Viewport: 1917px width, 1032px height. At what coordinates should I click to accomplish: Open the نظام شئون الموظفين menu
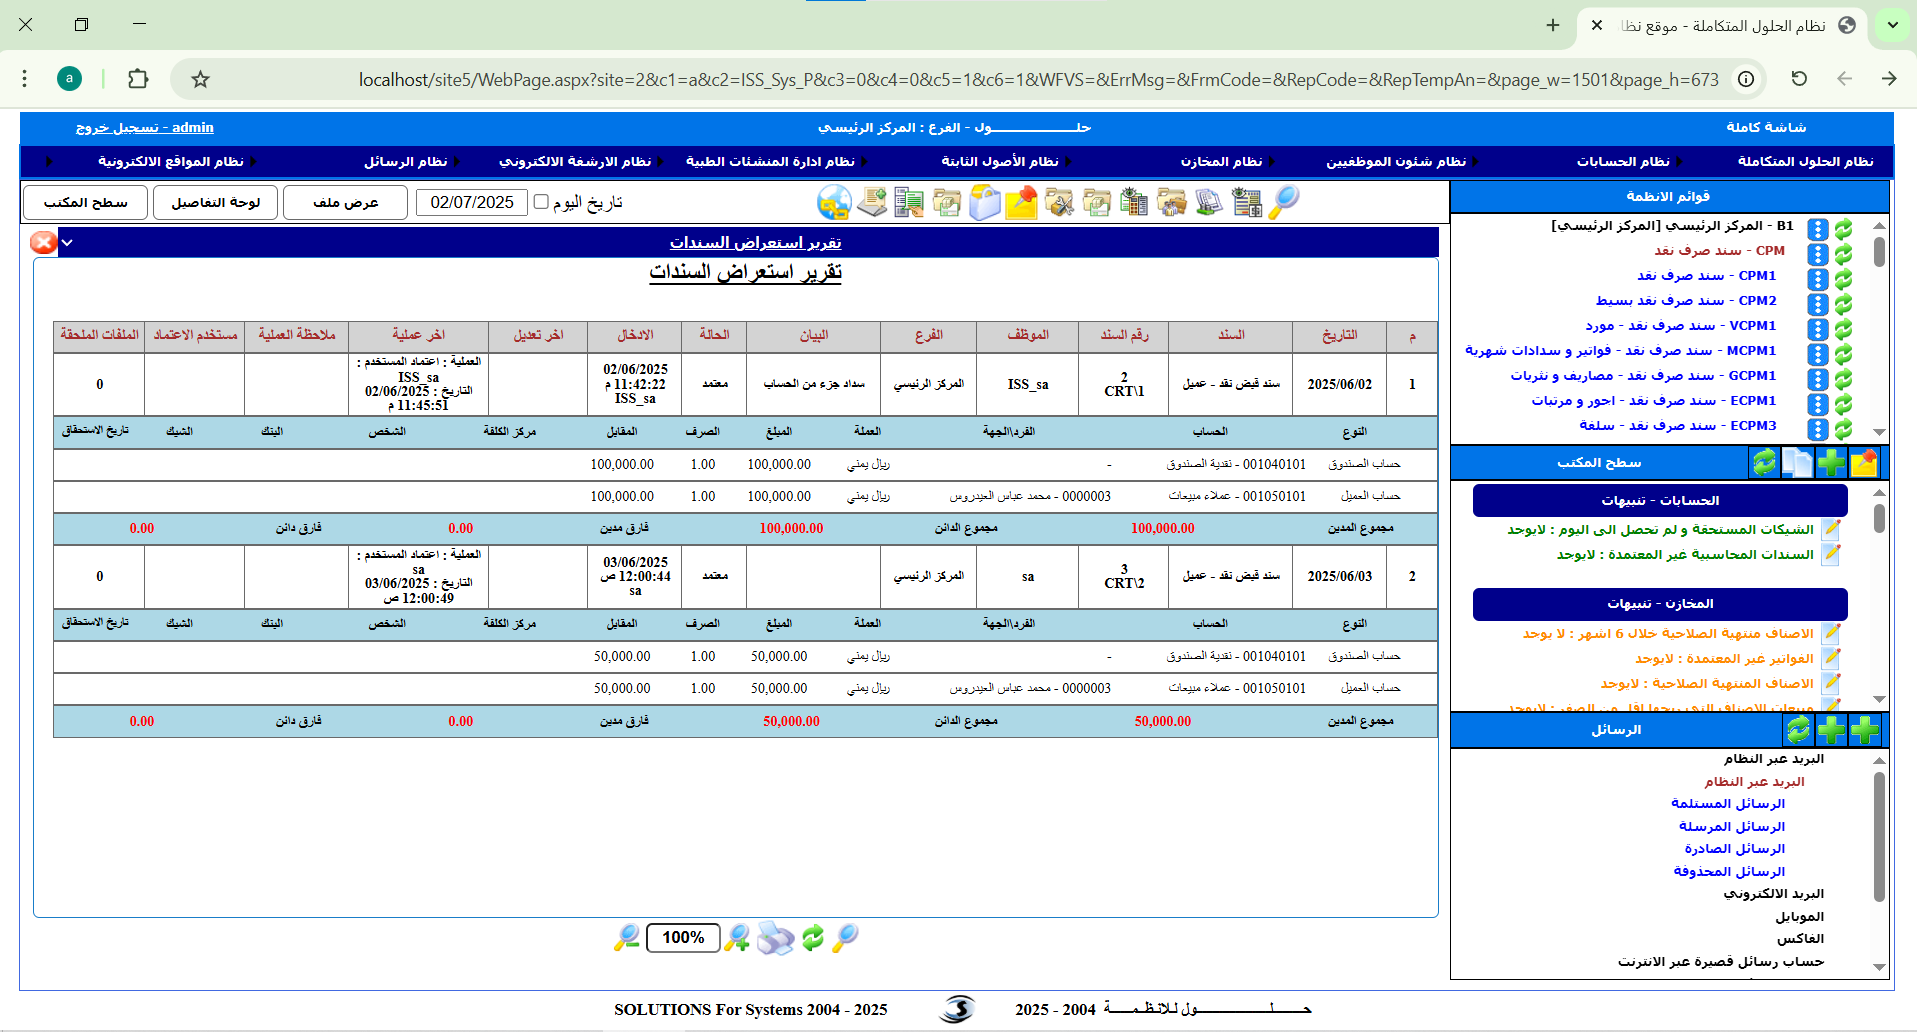[1396, 161]
